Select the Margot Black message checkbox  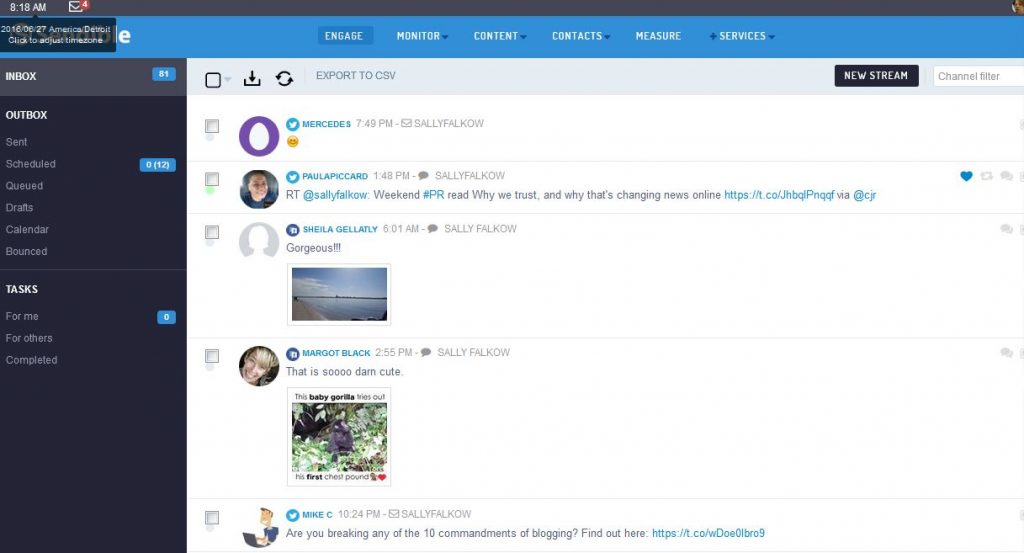[x=212, y=356]
